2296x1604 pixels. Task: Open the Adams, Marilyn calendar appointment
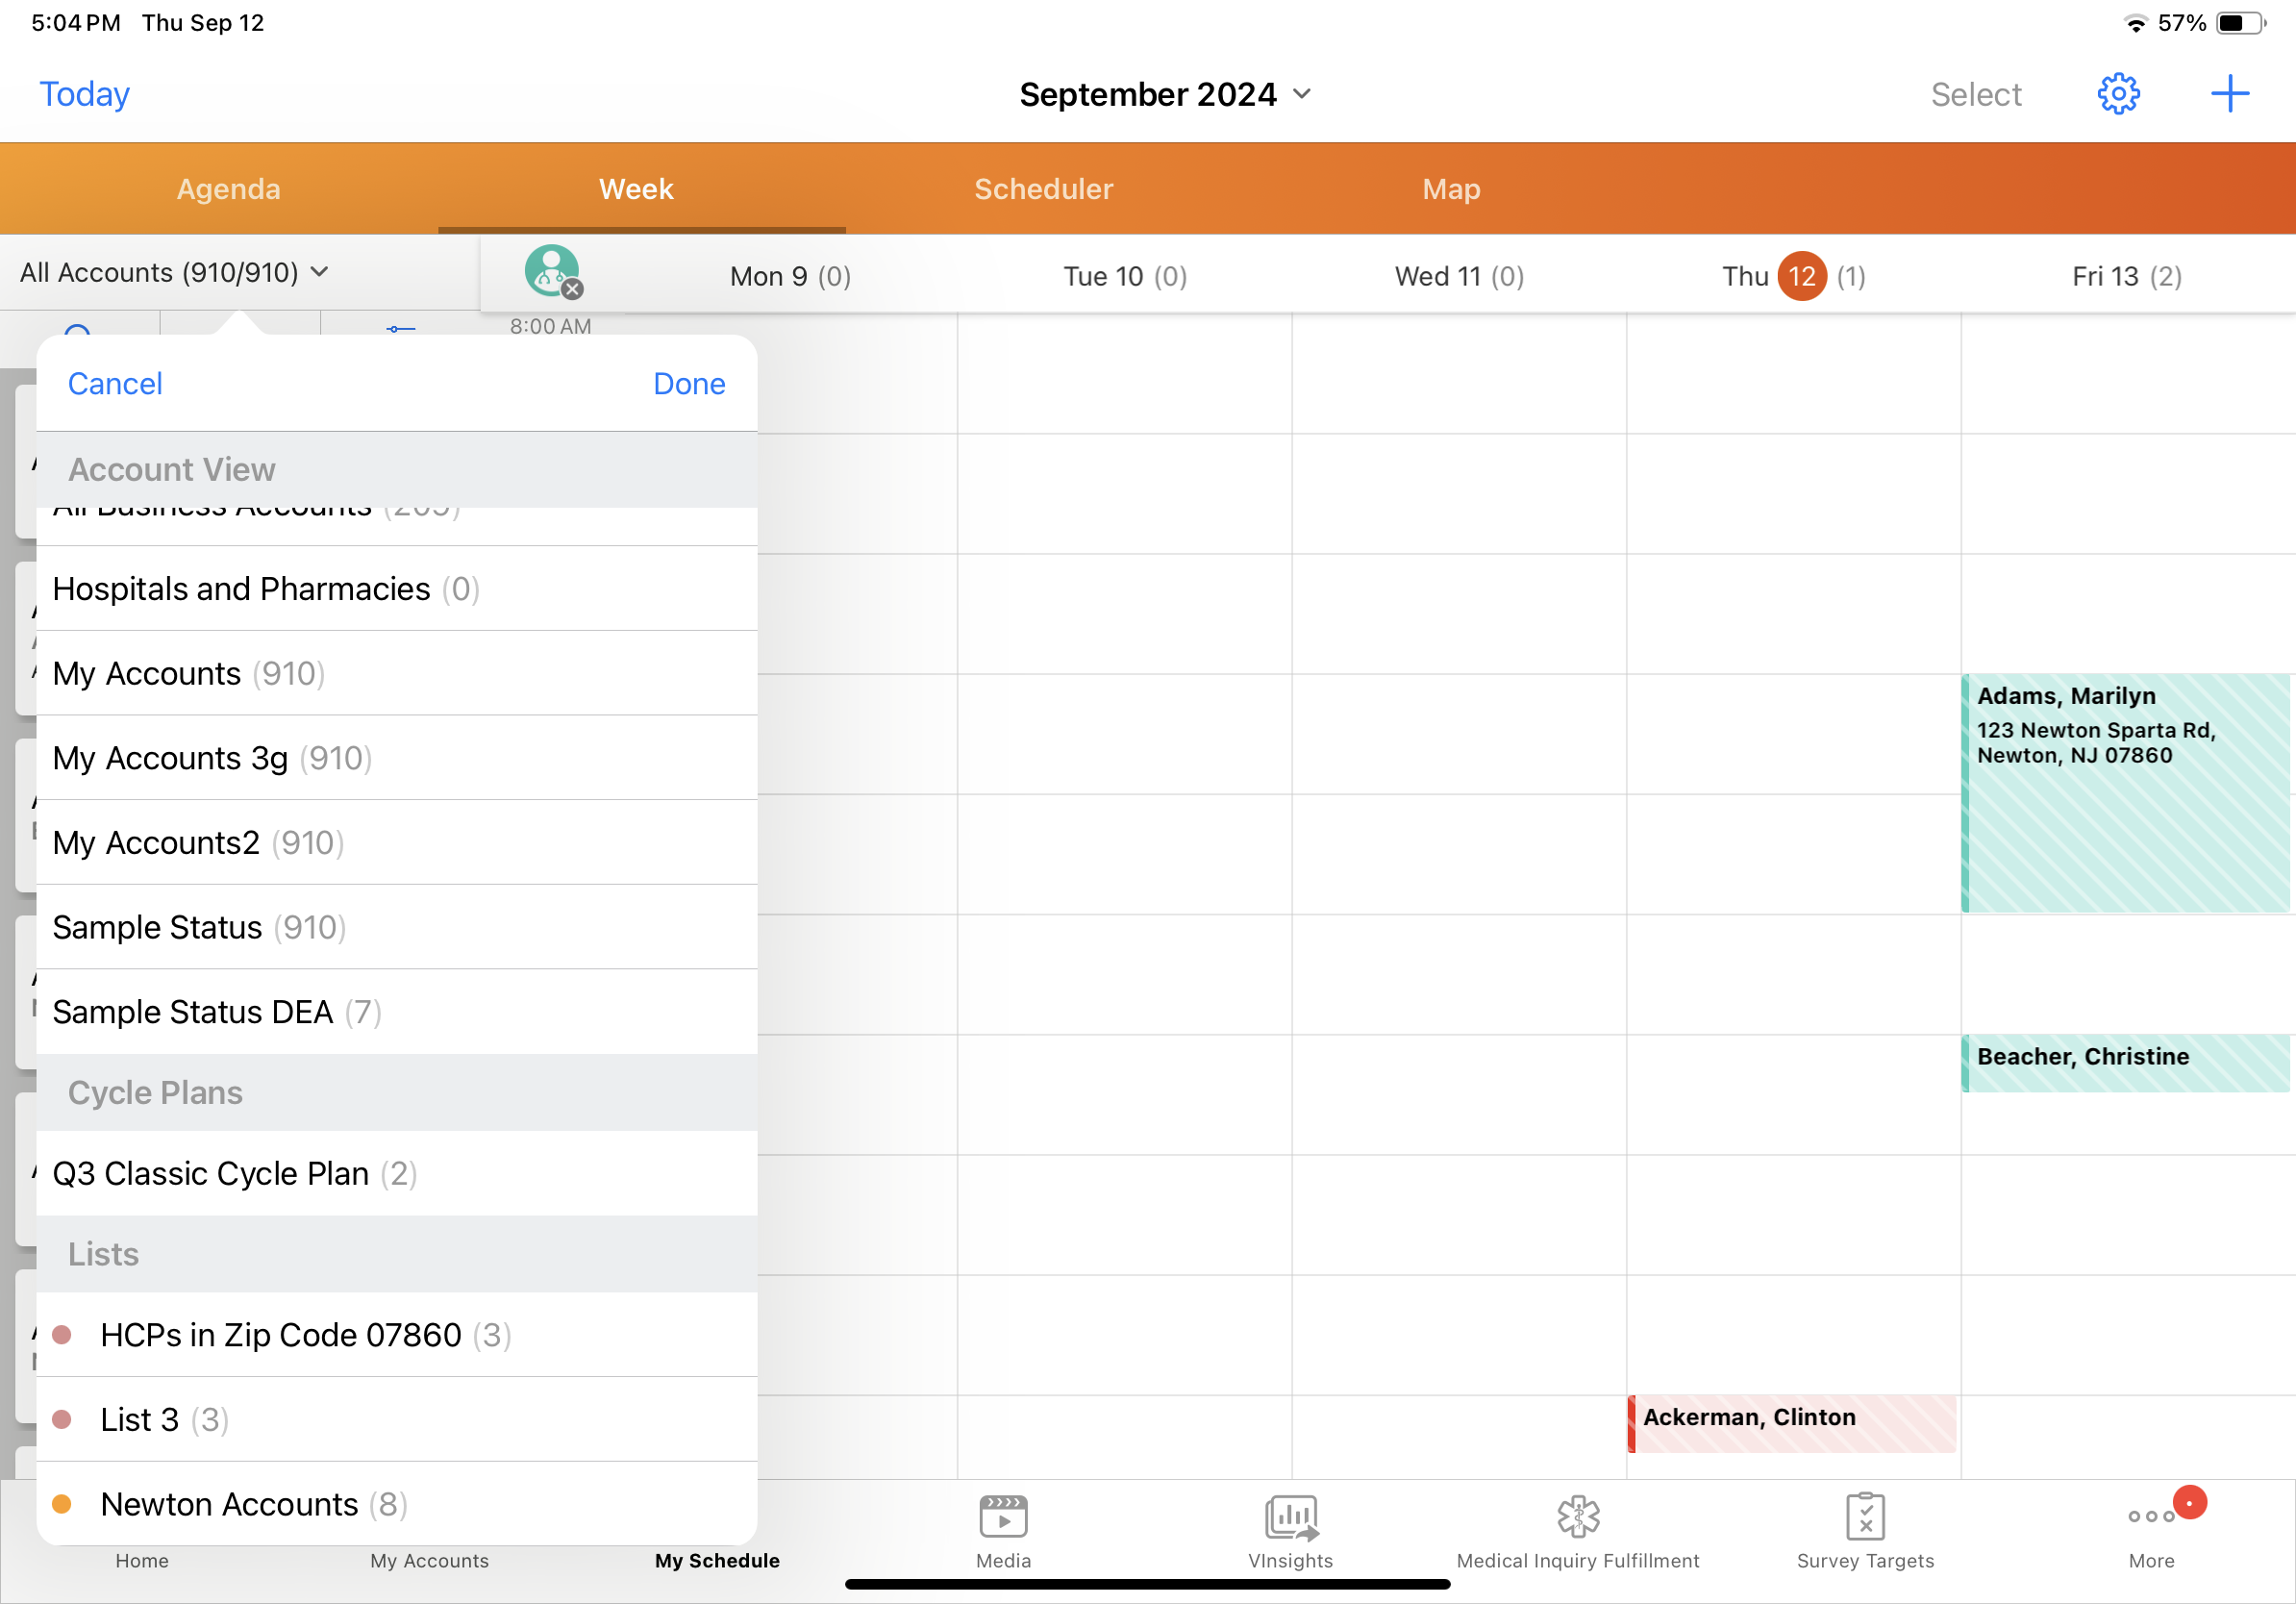(x=2124, y=792)
